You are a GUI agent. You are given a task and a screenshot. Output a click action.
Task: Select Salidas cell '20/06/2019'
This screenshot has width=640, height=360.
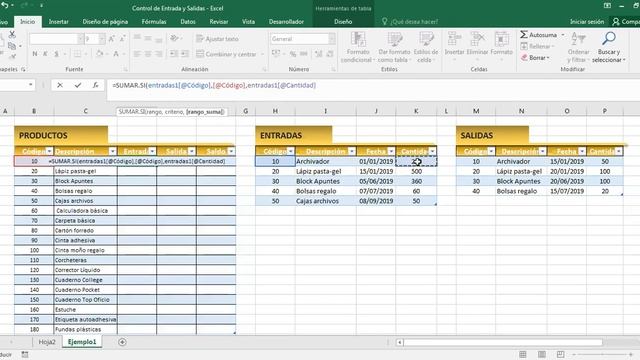pos(567,181)
